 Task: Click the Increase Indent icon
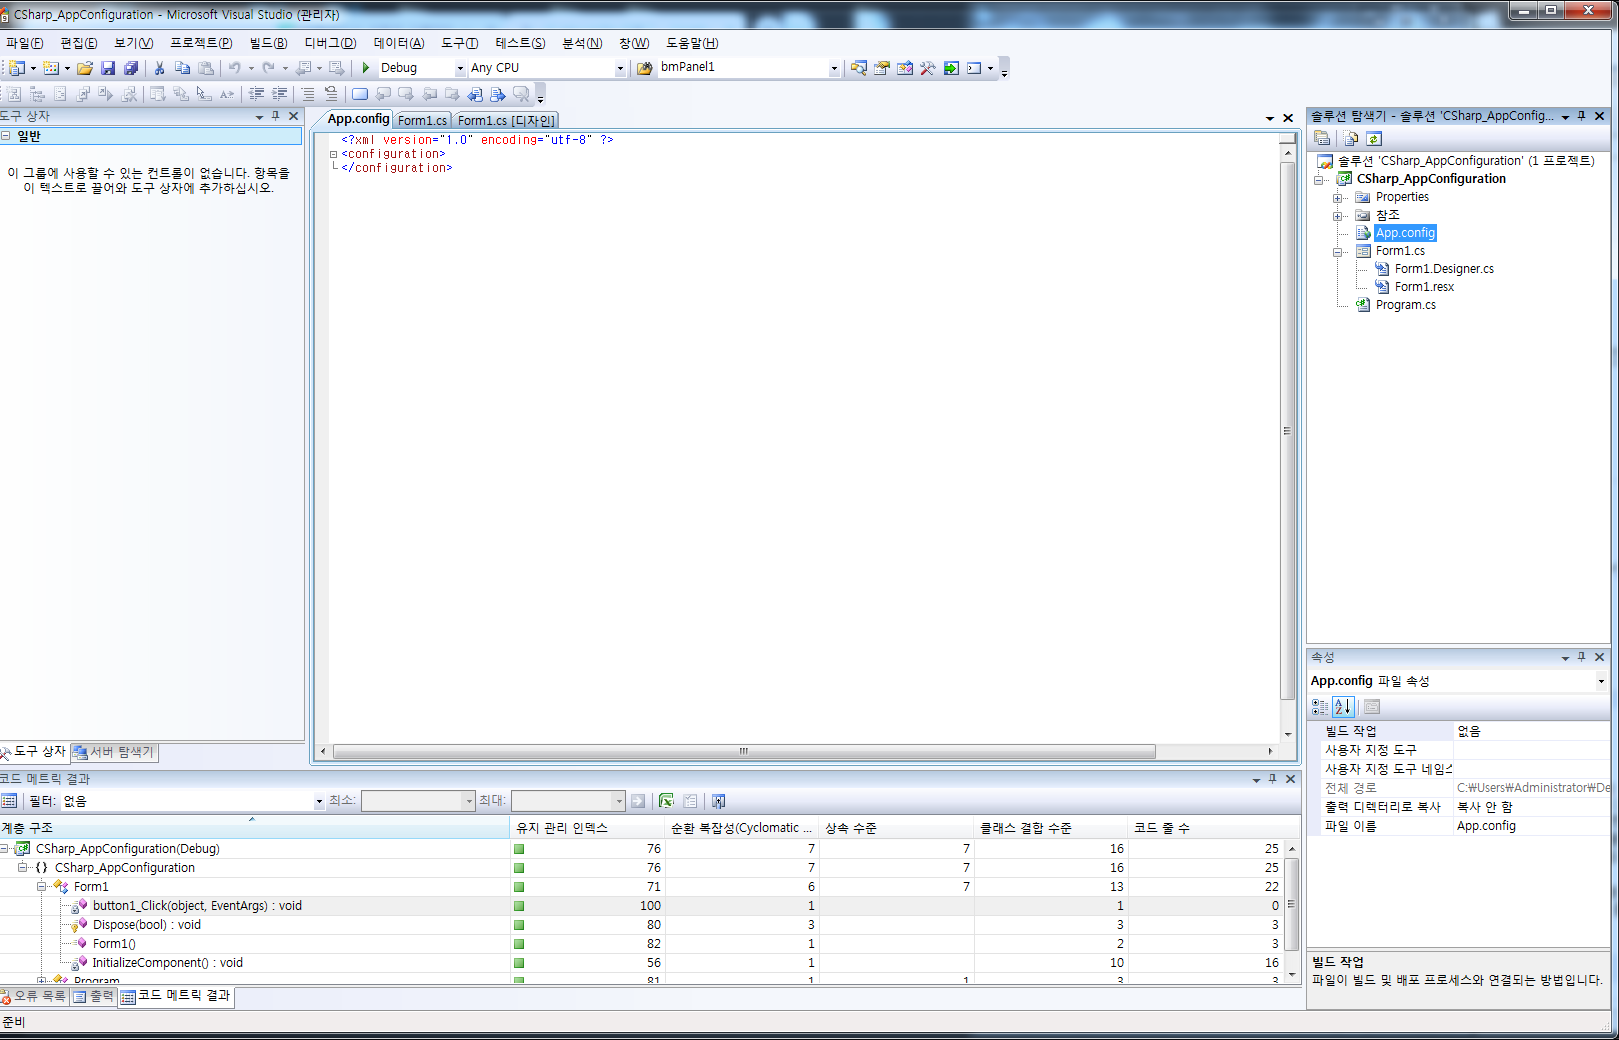[x=279, y=94]
